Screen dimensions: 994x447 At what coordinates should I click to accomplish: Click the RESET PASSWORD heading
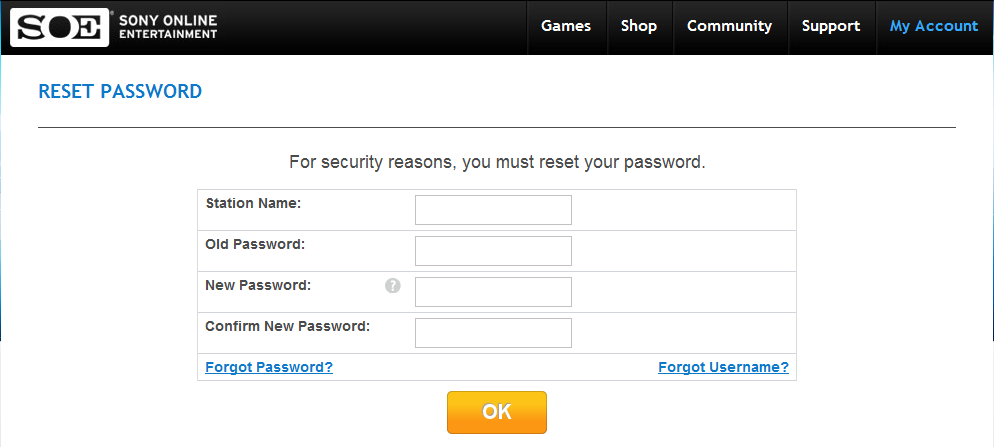(120, 92)
